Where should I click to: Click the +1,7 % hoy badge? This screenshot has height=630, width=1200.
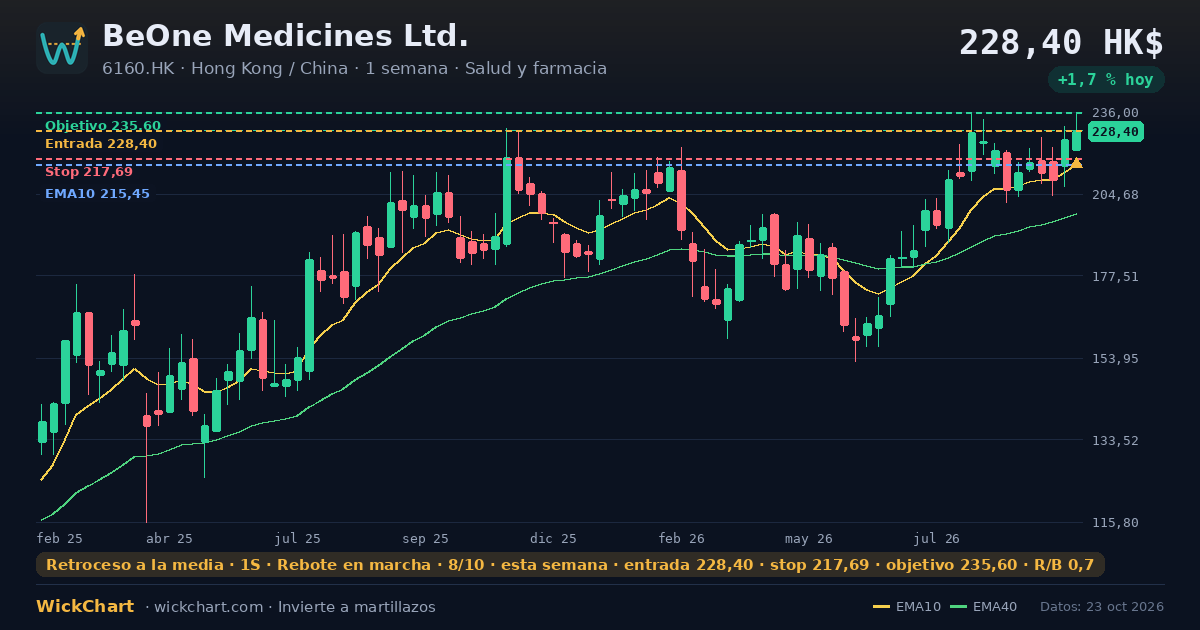point(1106,80)
